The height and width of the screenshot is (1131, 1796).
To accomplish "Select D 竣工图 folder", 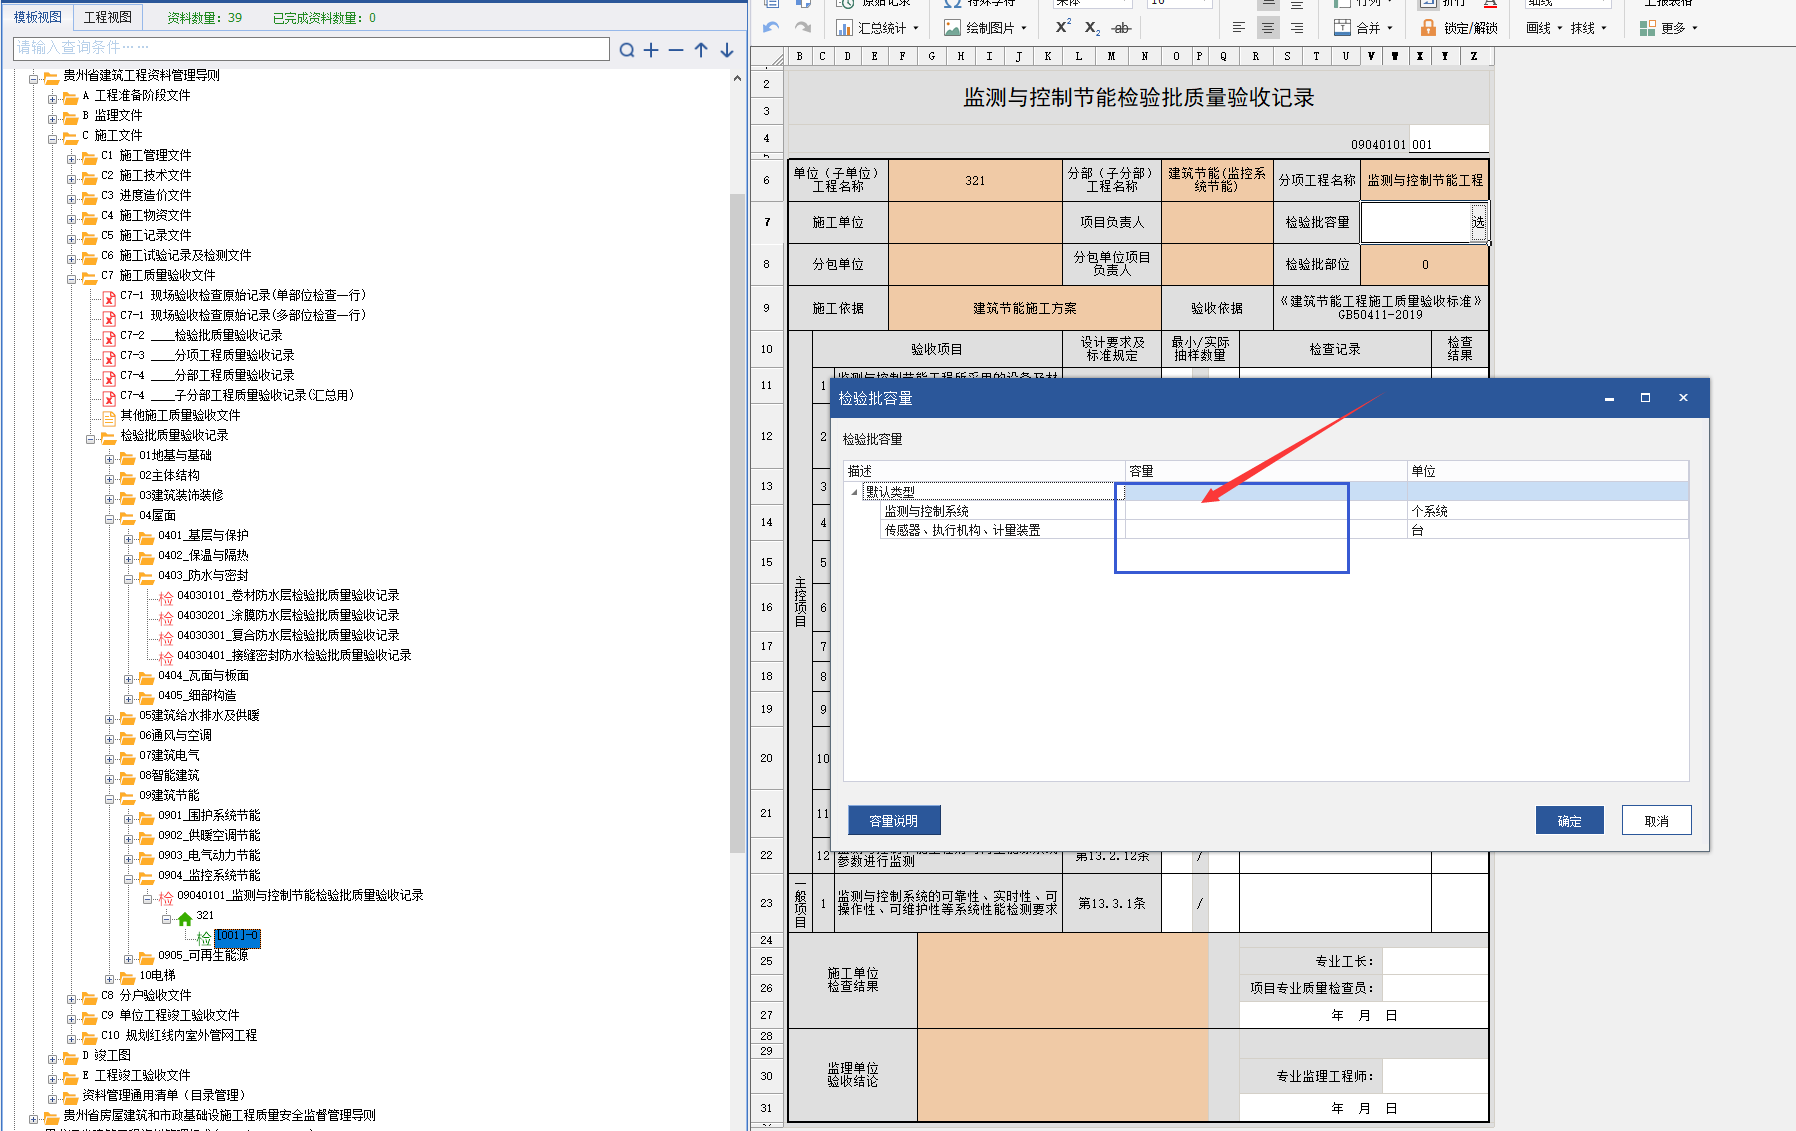I will pyautogui.click(x=97, y=1055).
